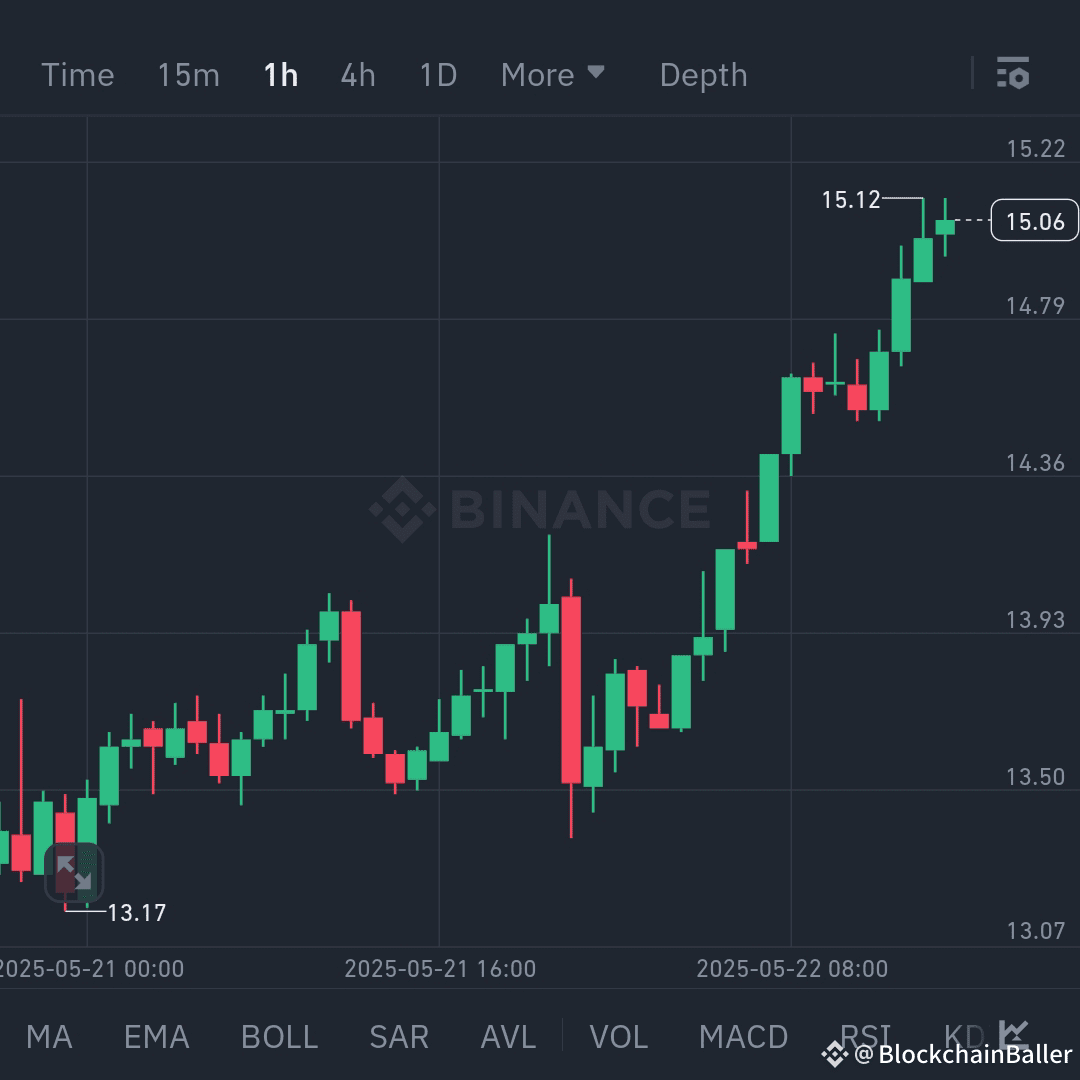The height and width of the screenshot is (1080, 1080).
Task: Show the VOL indicator
Action: [619, 1037]
